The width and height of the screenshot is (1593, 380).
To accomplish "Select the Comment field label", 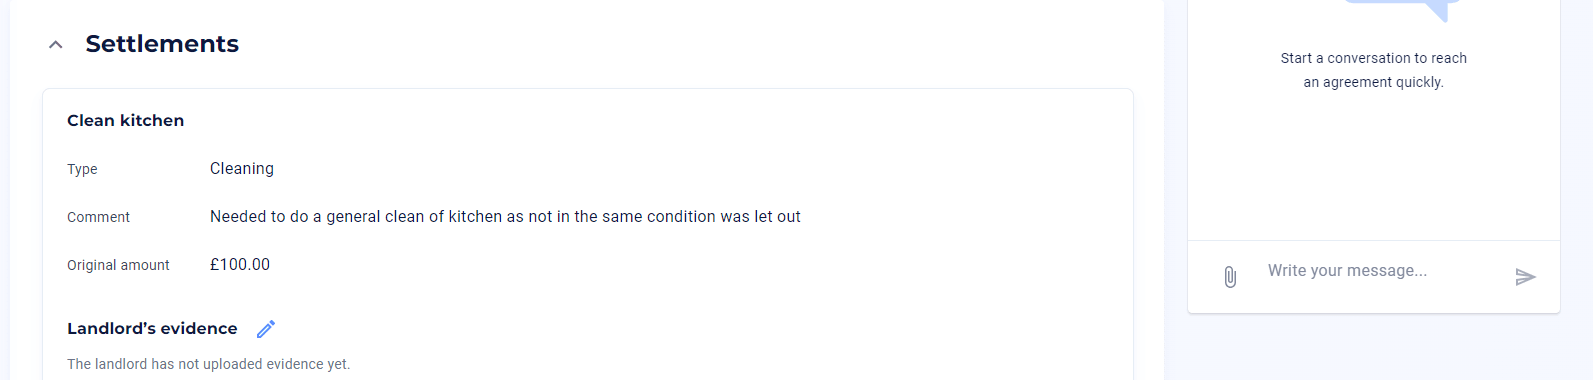I will point(98,217).
